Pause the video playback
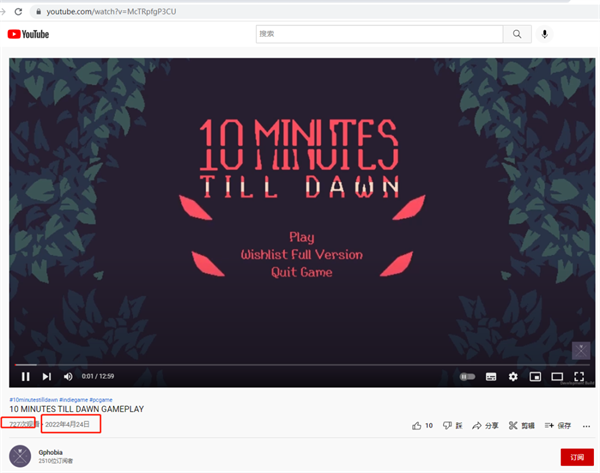 point(26,377)
